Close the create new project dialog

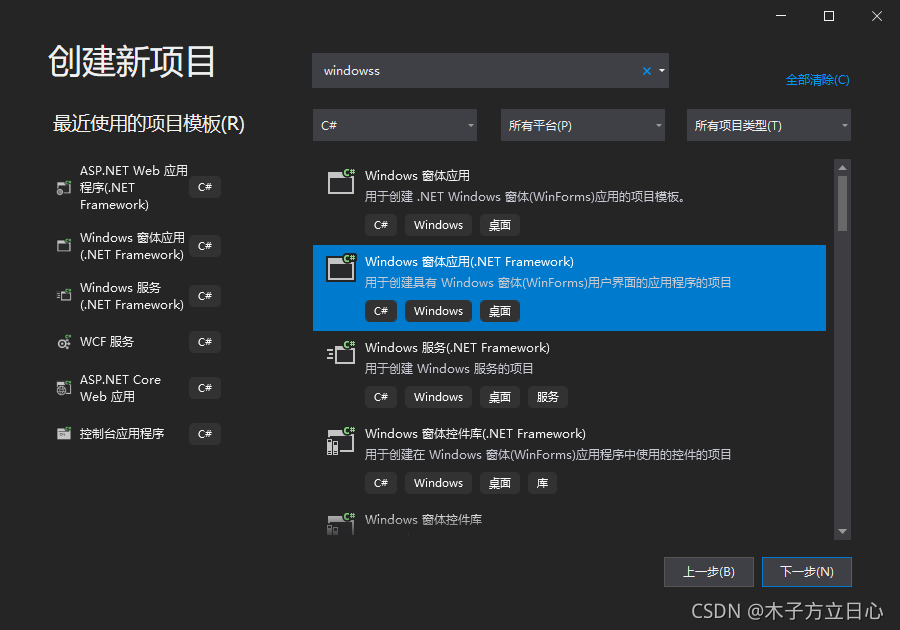pos(877,16)
